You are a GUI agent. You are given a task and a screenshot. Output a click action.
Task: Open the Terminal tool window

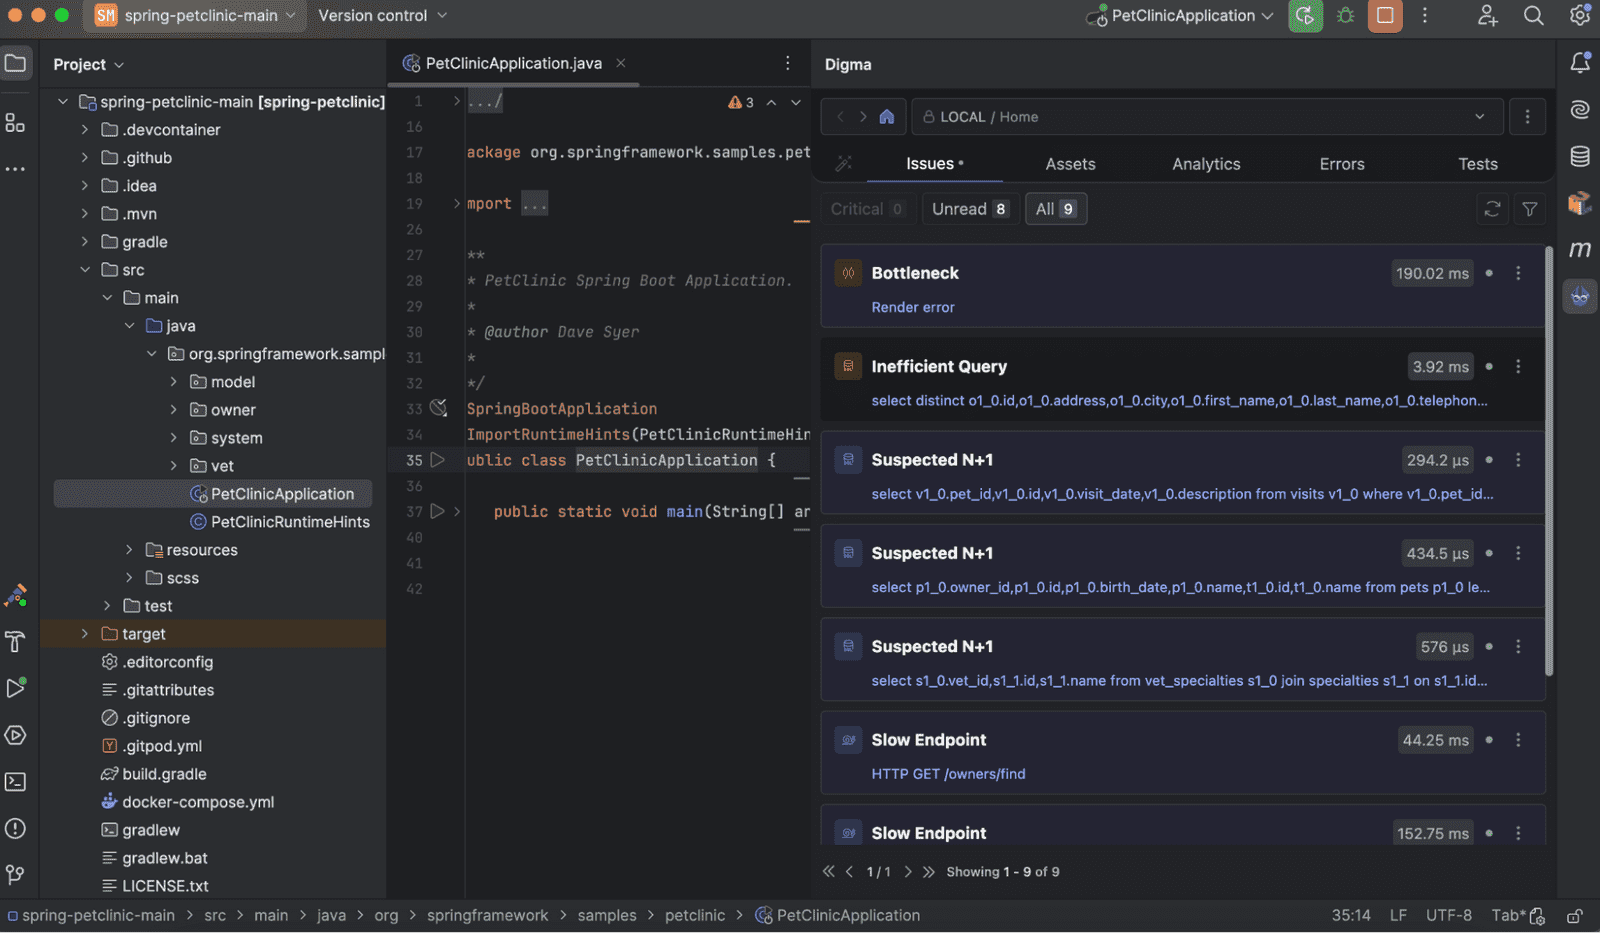click(x=16, y=782)
